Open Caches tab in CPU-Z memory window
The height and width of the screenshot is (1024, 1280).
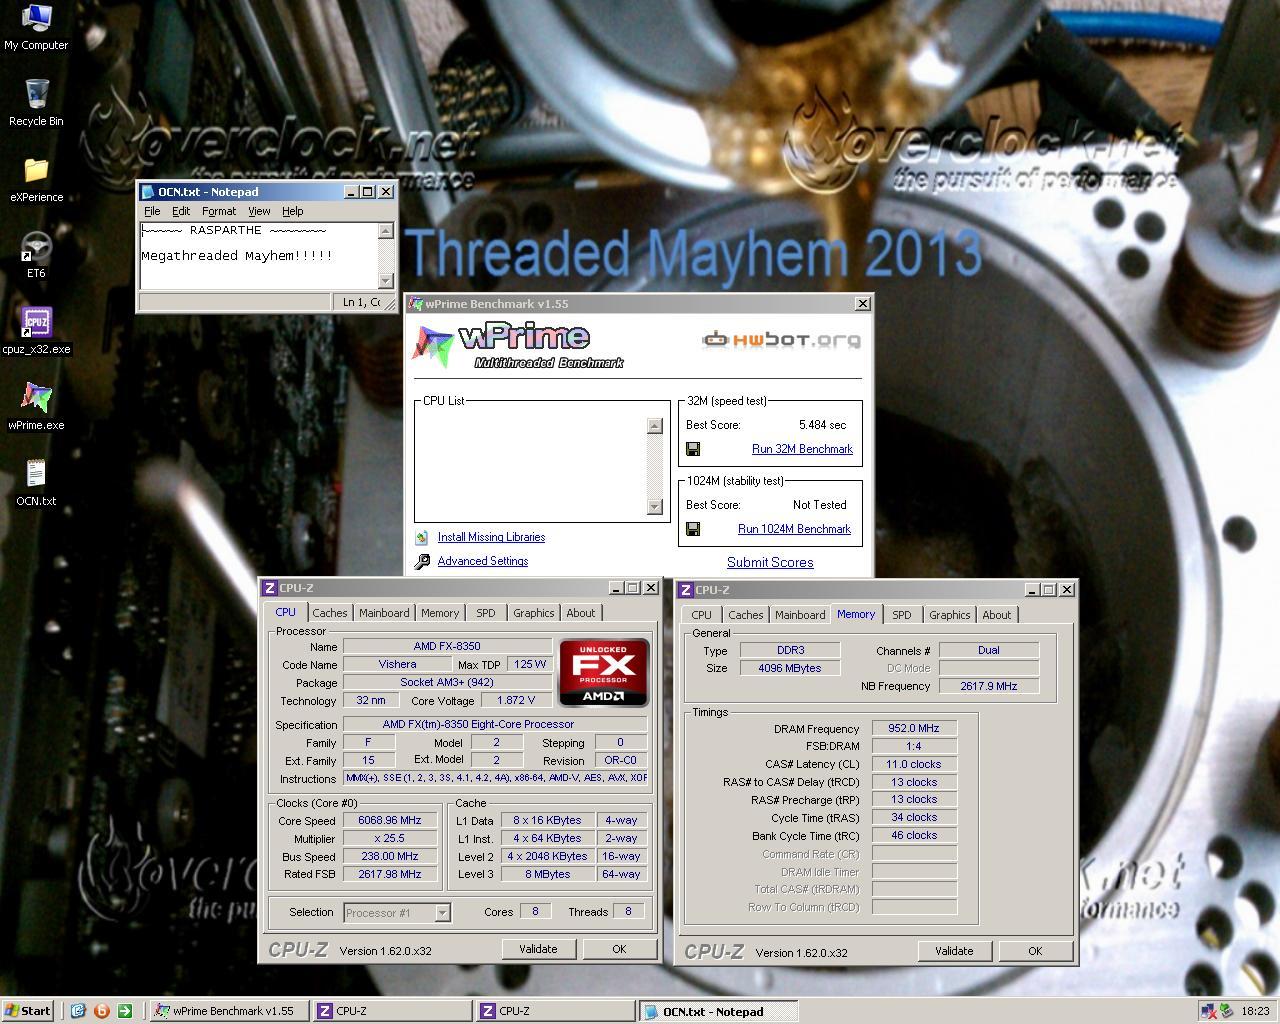pos(746,615)
